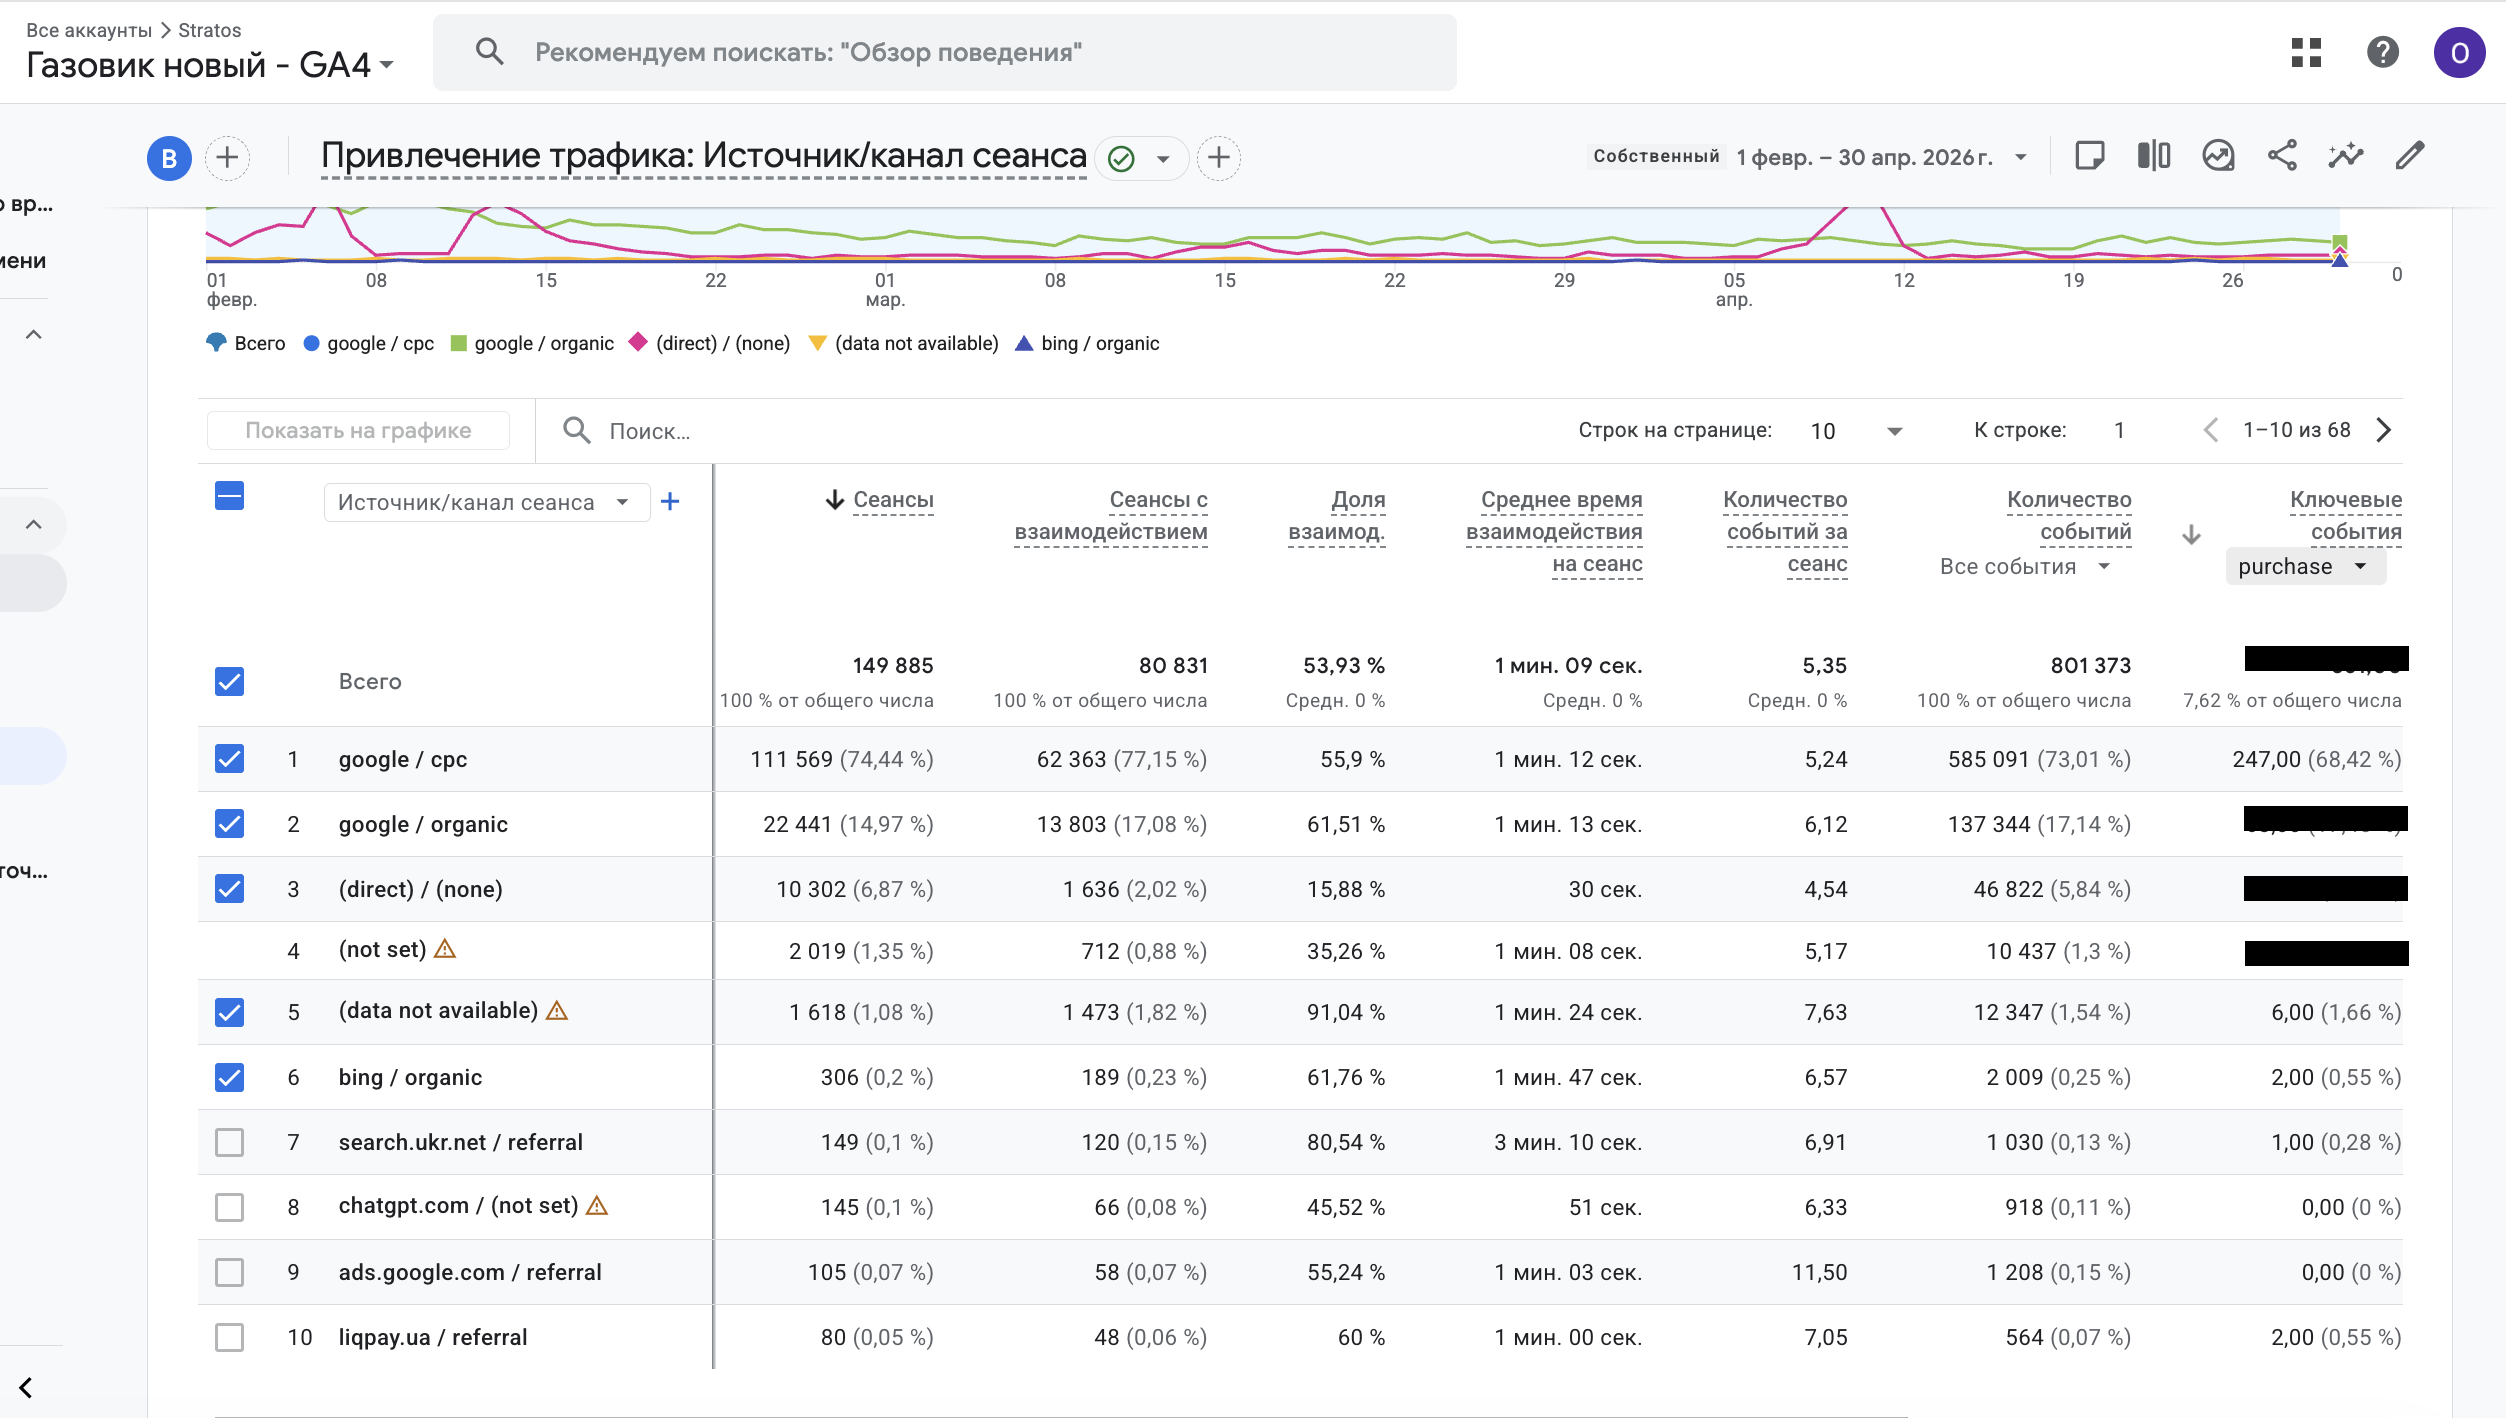Click the Количество событий за сеанс header
Viewport: 2506px width, 1418px height.
(1786, 532)
